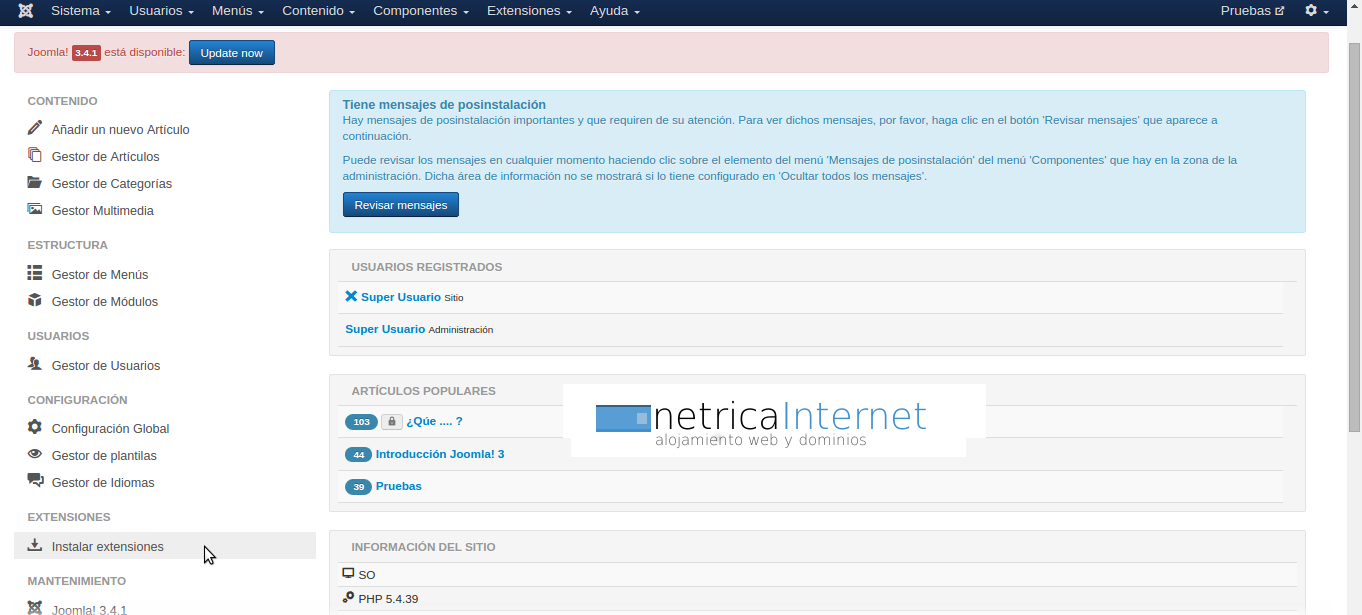Open Gestor de Idiomas link

(x=103, y=482)
